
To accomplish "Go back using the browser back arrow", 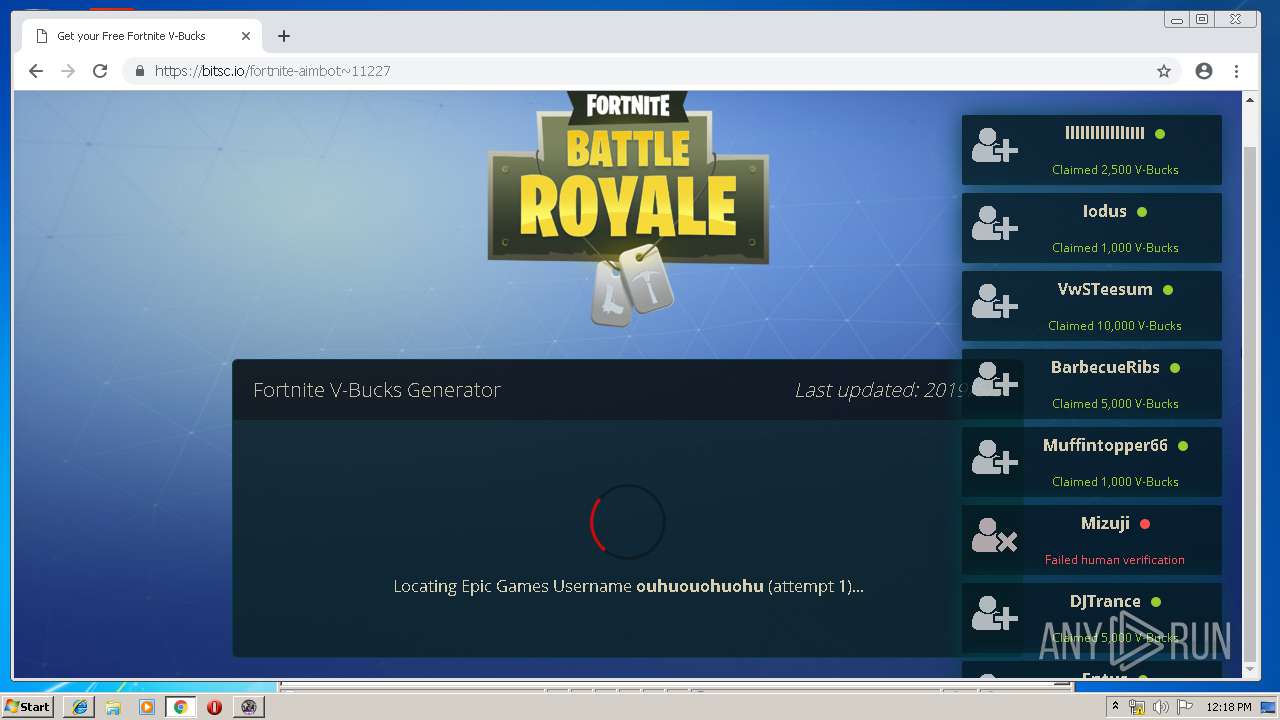I will [x=36, y=71].
